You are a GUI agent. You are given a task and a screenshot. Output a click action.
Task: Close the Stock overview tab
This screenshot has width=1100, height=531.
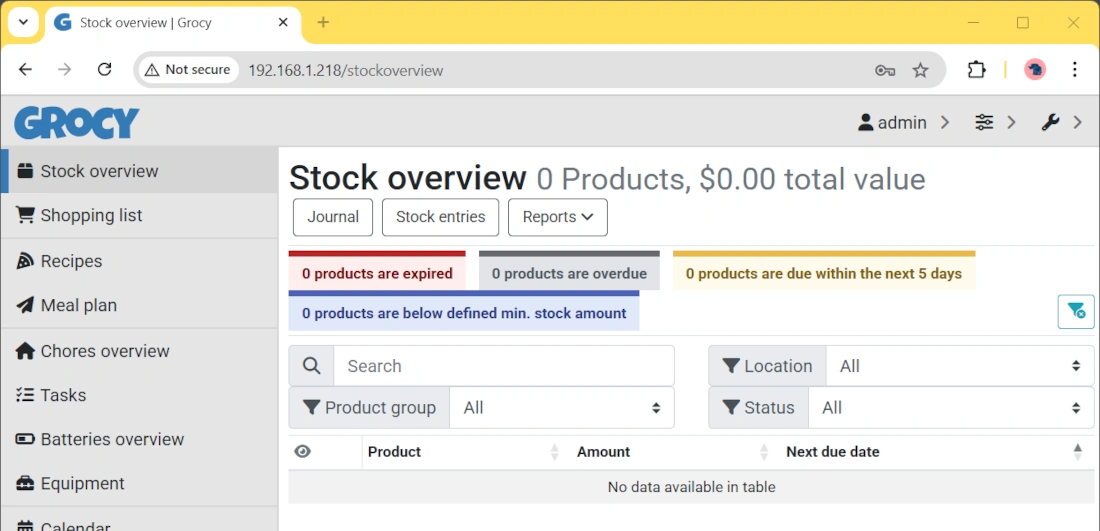(283, 22)
